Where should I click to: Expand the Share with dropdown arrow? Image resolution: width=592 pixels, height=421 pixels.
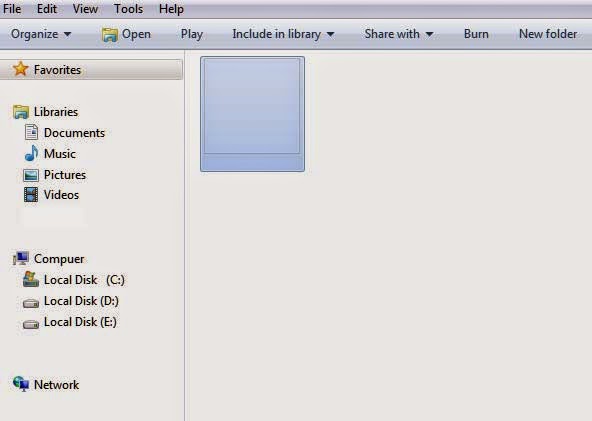coord(429,34)
